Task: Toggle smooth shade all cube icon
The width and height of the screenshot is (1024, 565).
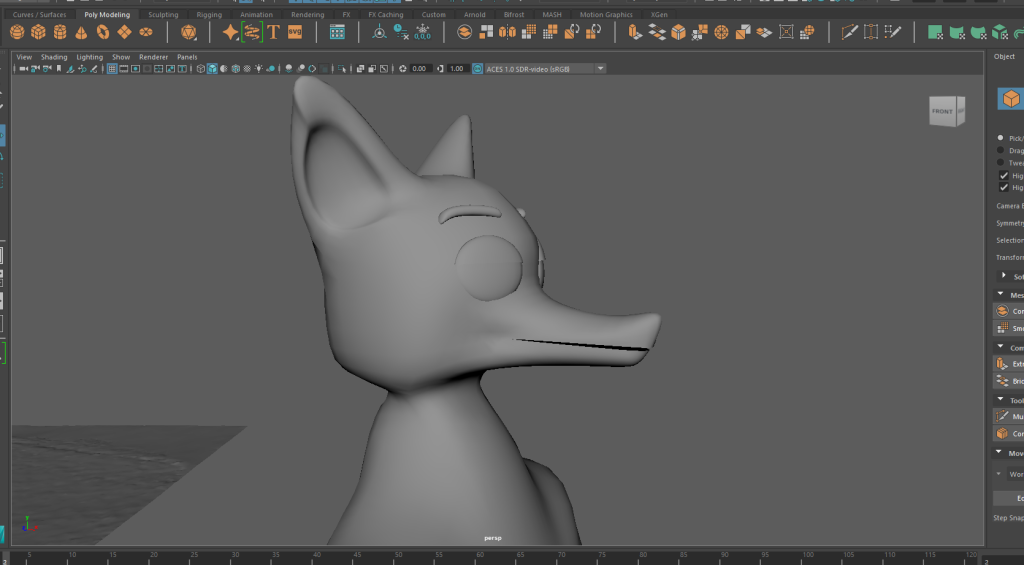Action: point(212,69)
